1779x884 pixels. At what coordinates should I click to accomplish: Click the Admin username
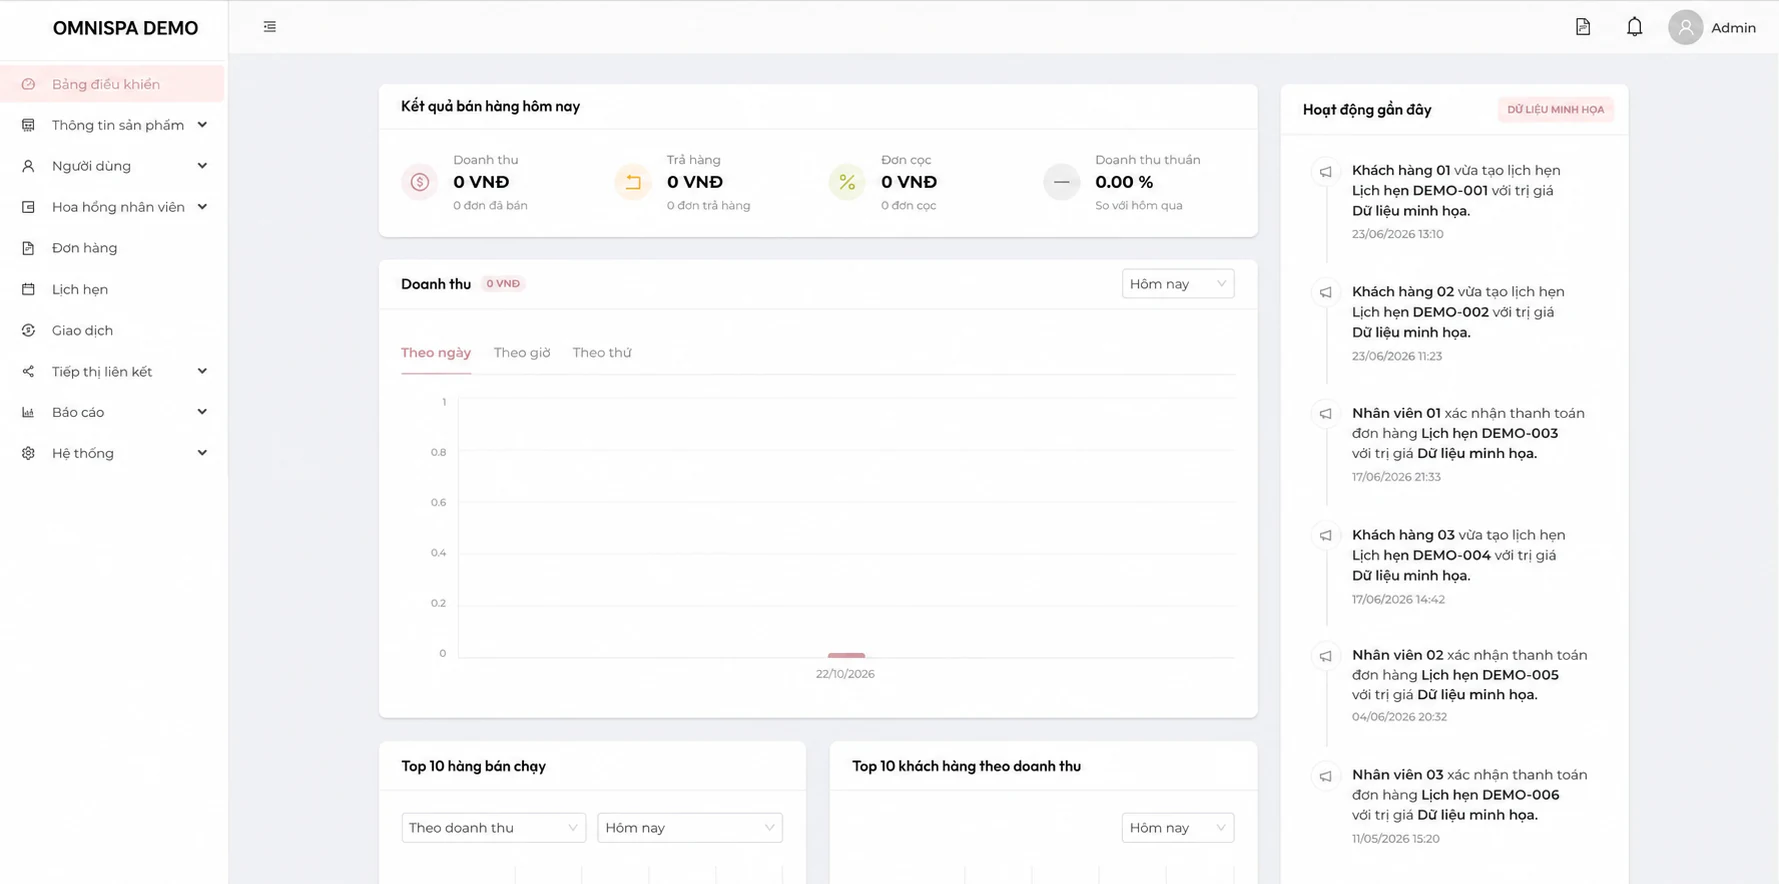pyautogui.click(x=1733, y=28)
